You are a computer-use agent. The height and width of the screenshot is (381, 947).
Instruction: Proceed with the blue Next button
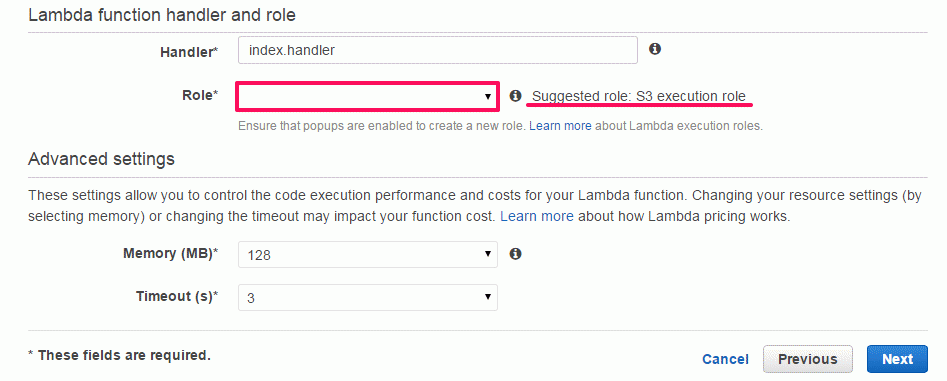pyautogui.click(x=897, y=359)
